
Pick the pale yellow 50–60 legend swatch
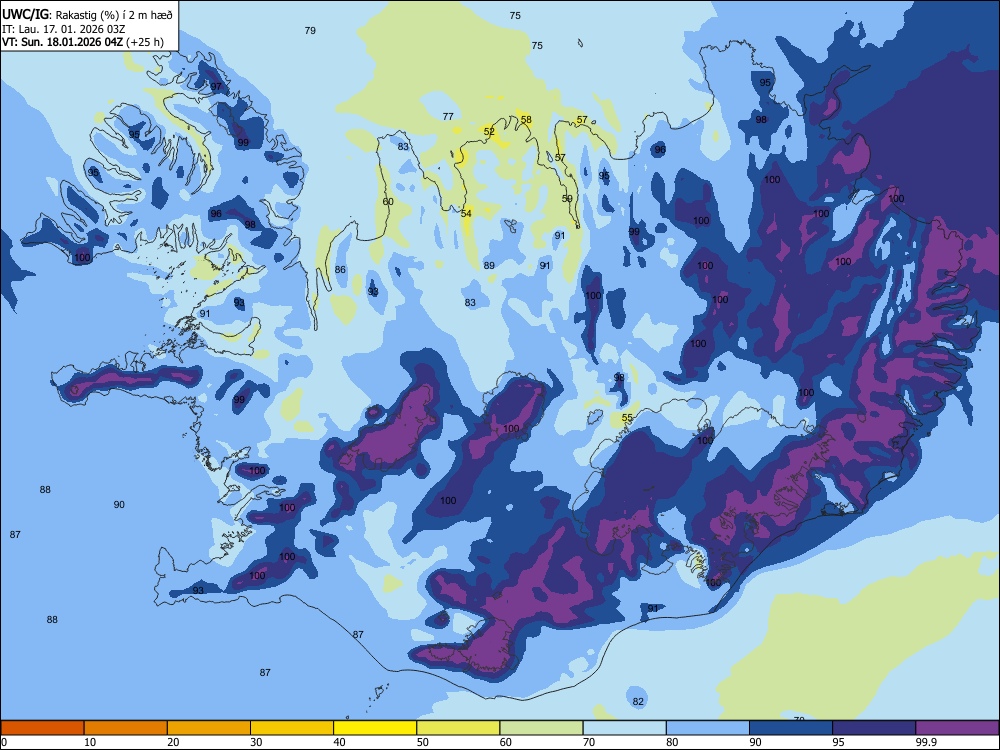[x=458, y=728]
